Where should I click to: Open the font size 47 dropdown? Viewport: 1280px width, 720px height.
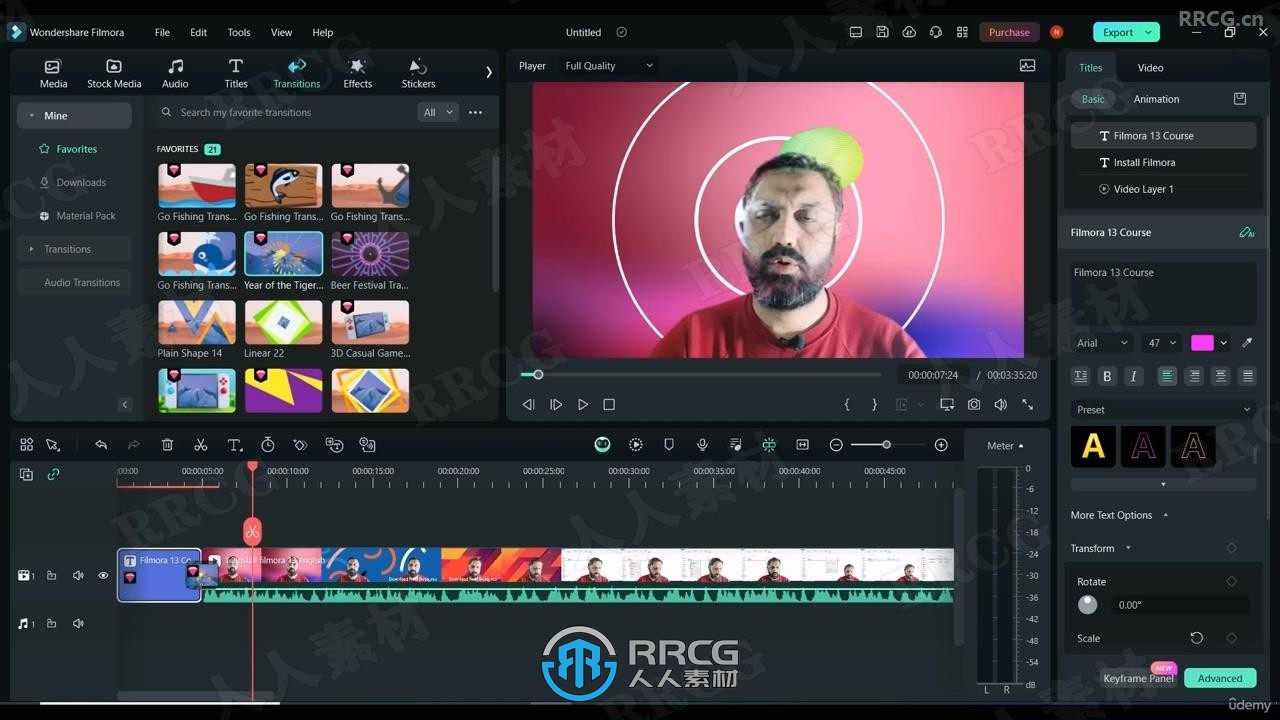(x=1162, y=343)
